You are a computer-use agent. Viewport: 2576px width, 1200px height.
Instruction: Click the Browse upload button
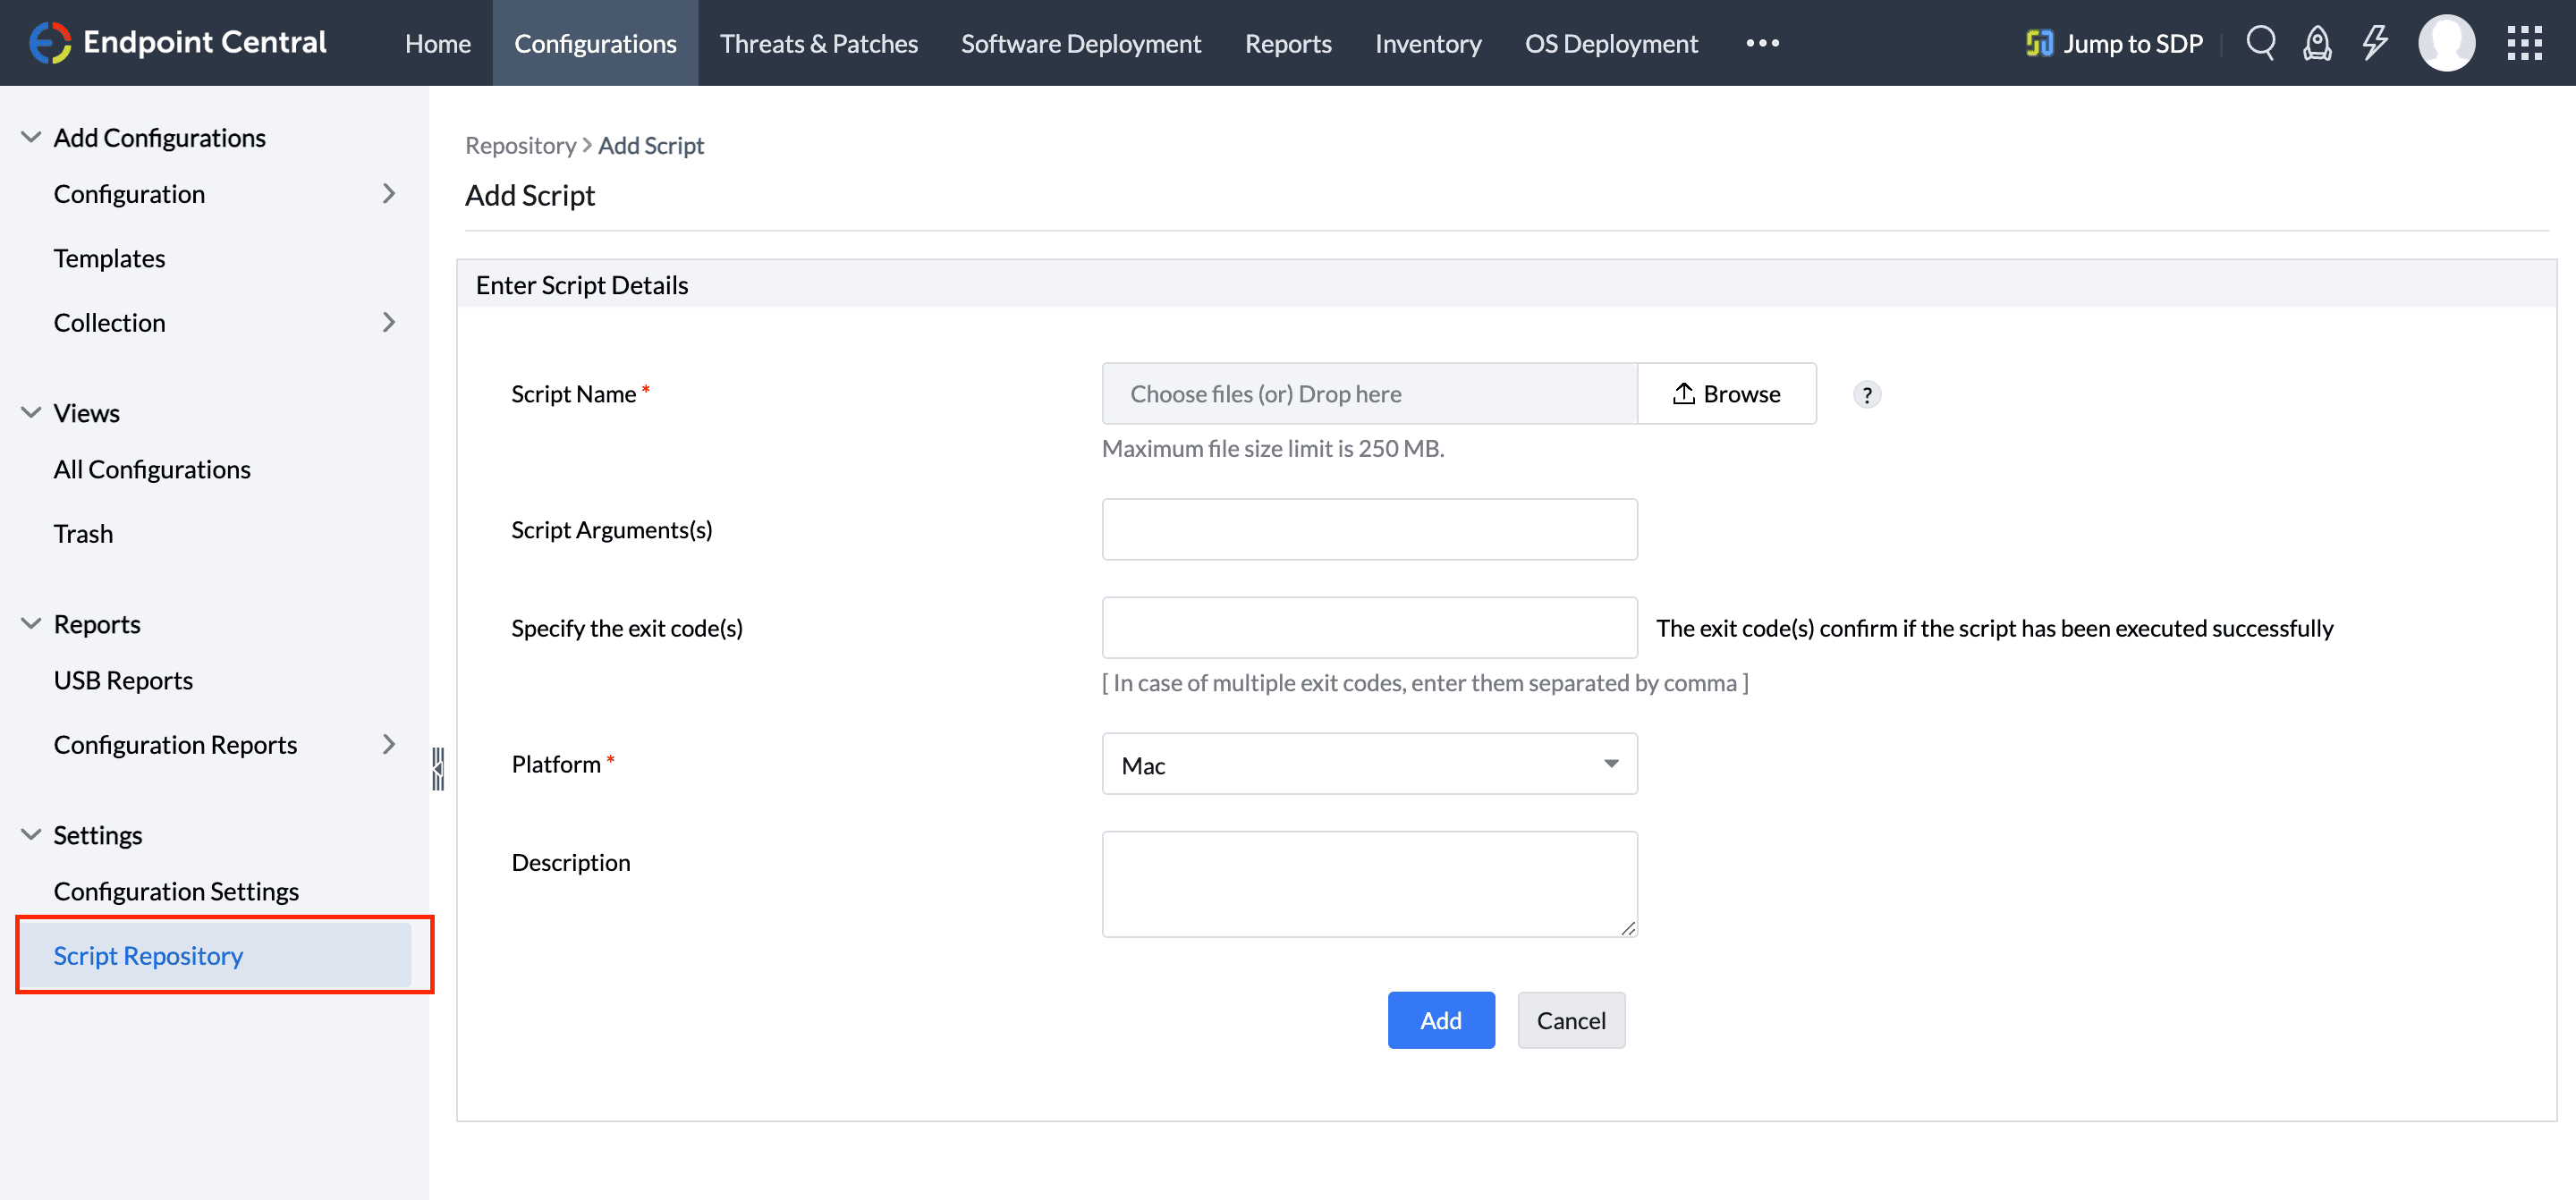click(x=1726, y=394)
